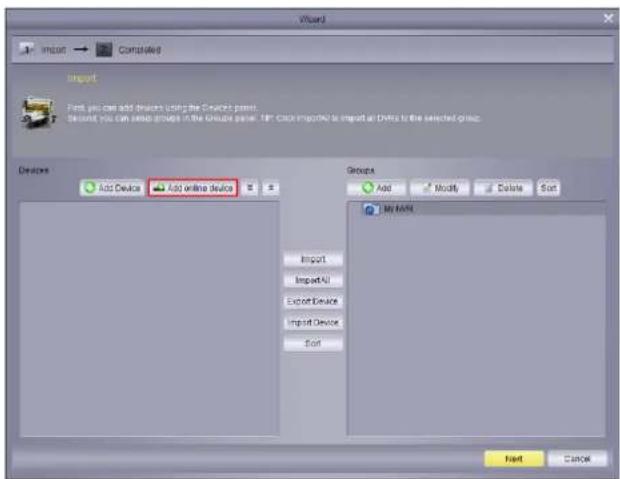
Task: Move device up with arrow button
Action: pyautogui.click(x=271, y=188)
